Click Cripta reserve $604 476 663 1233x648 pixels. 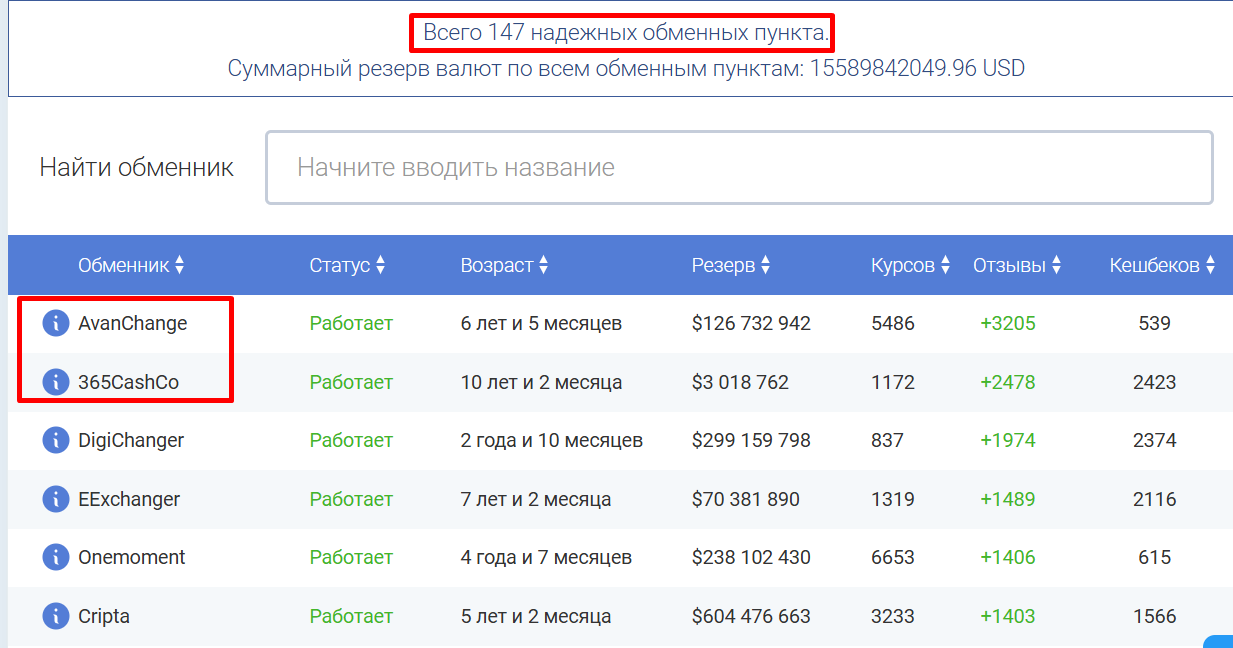point(751,616)
